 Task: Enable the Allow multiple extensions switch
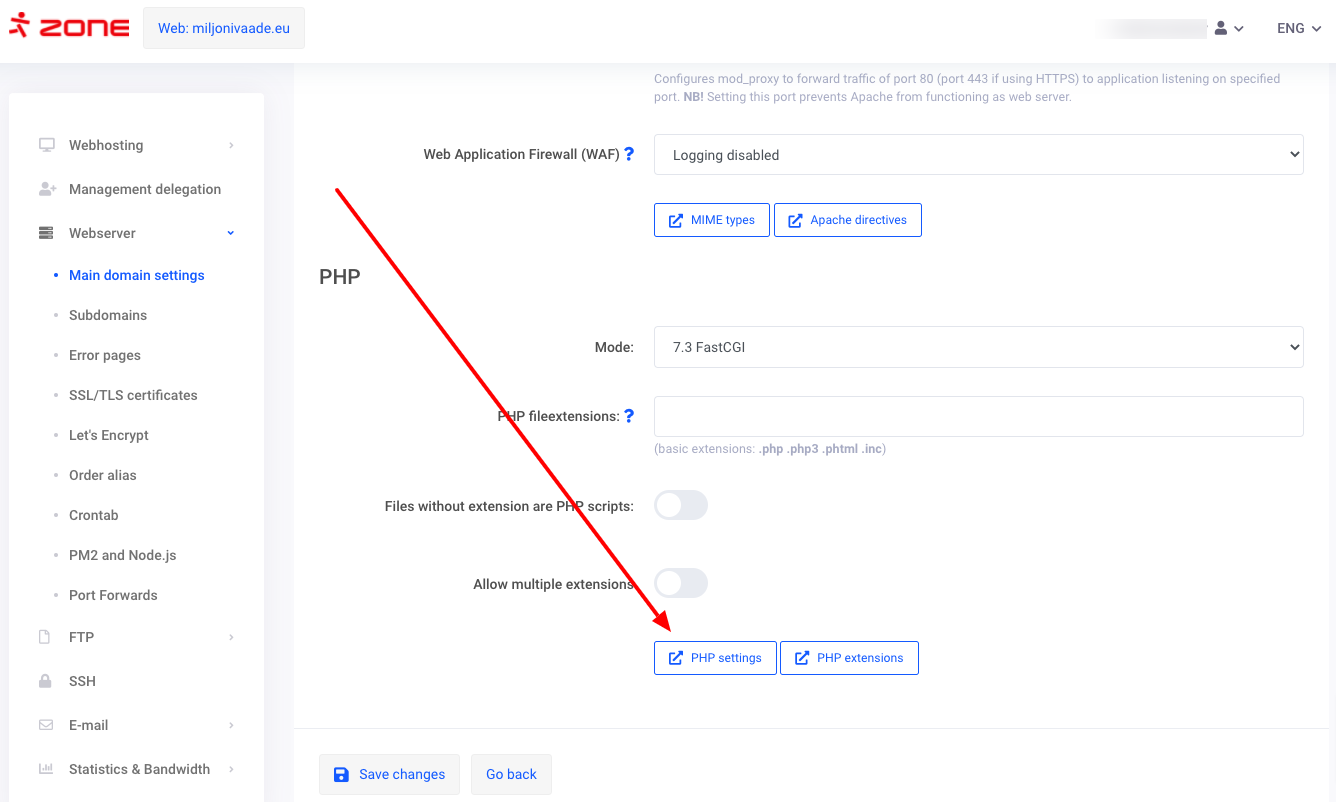[x=681, y=584]
